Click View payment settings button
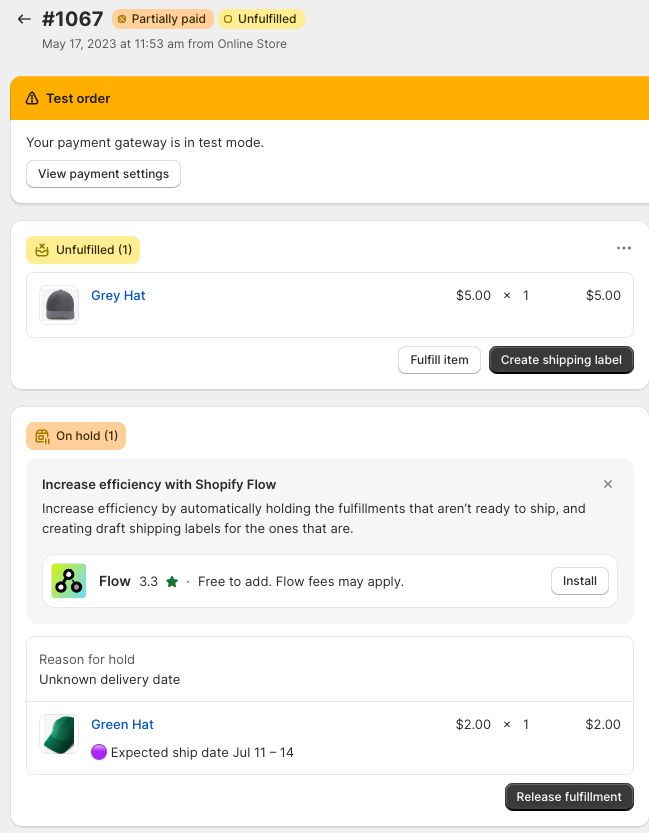This screenshot has width=649, height=833. tap(103, 174)
